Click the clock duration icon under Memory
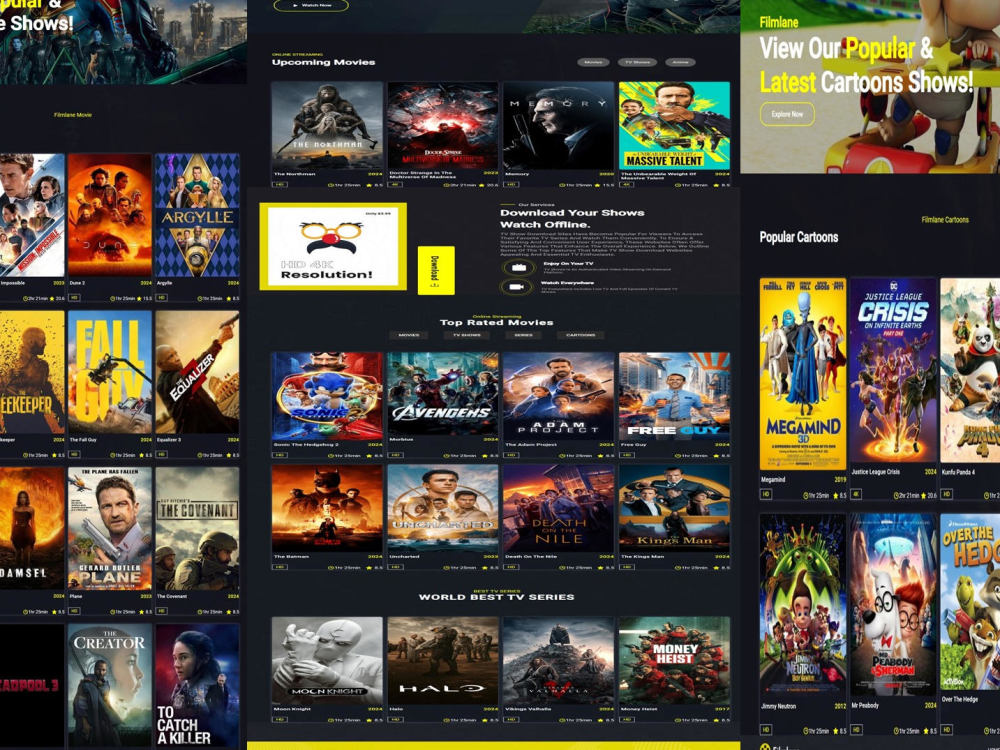This screenshot has height=750, width=1000. click(x=562, y=185)
